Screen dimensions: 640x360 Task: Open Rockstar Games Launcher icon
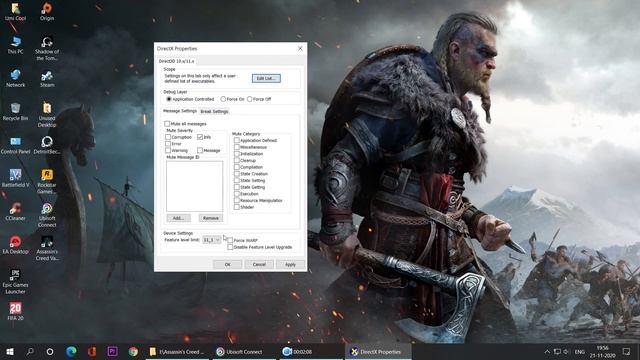coord(47,182)
